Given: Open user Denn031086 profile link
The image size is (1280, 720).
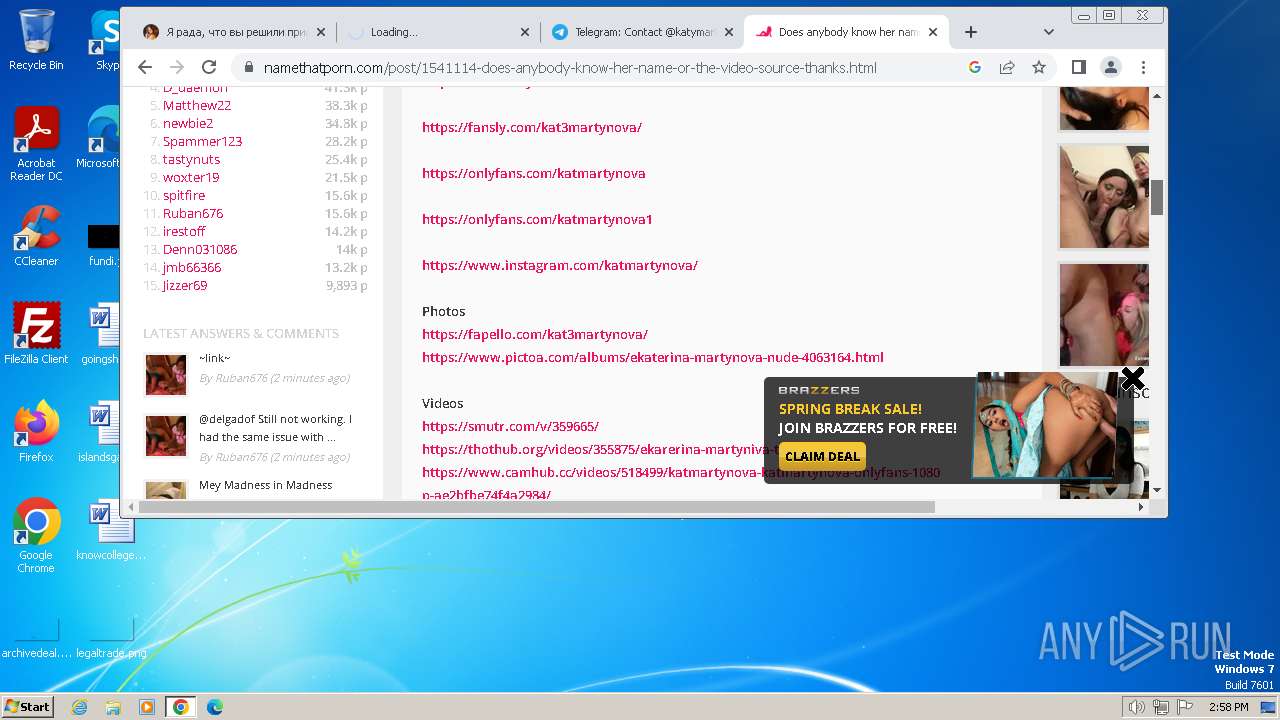Looking at the screenshot, I should pyautogui.click(x=200, y=249).
